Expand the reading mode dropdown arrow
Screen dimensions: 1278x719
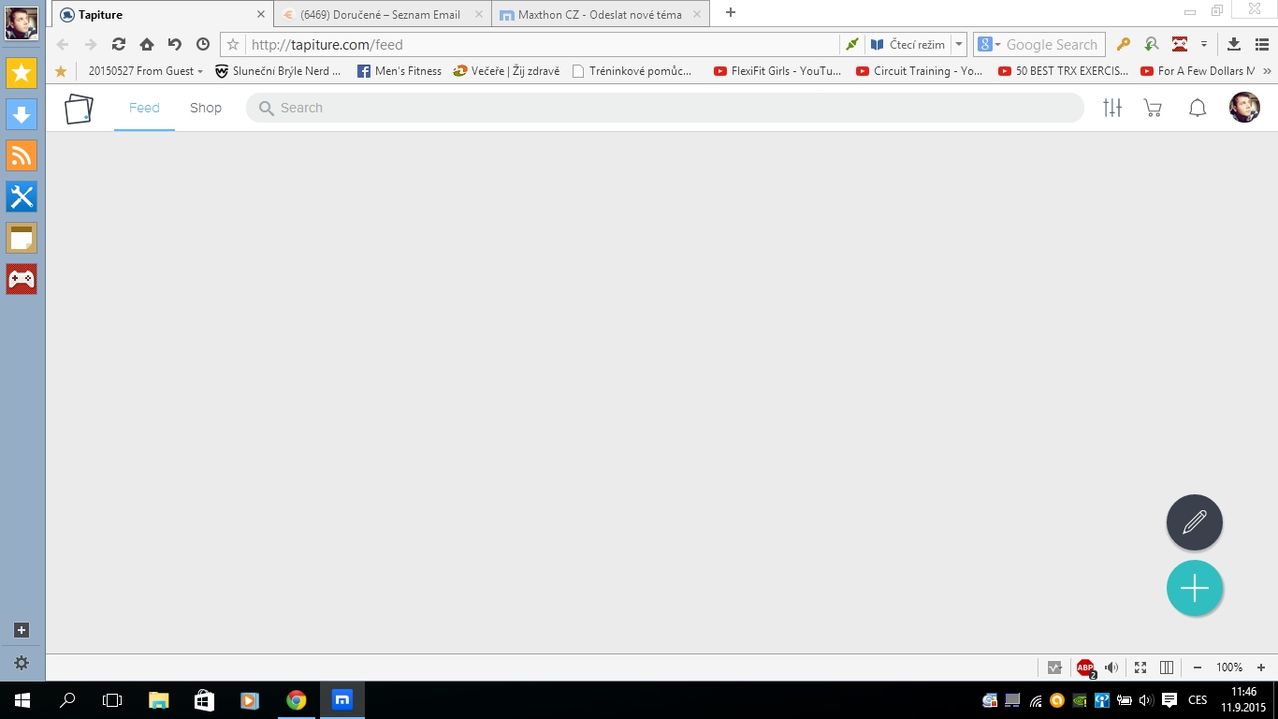(957, 44)
